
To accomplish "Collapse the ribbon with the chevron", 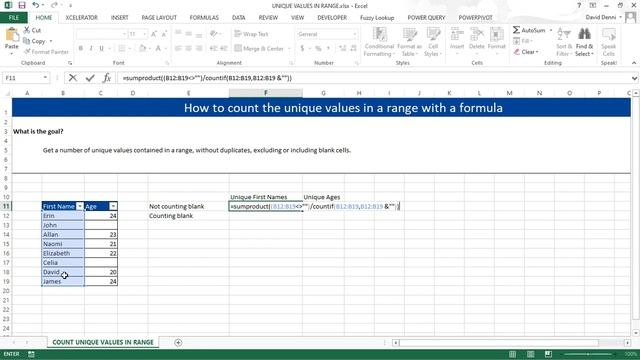I will point(633,63).
